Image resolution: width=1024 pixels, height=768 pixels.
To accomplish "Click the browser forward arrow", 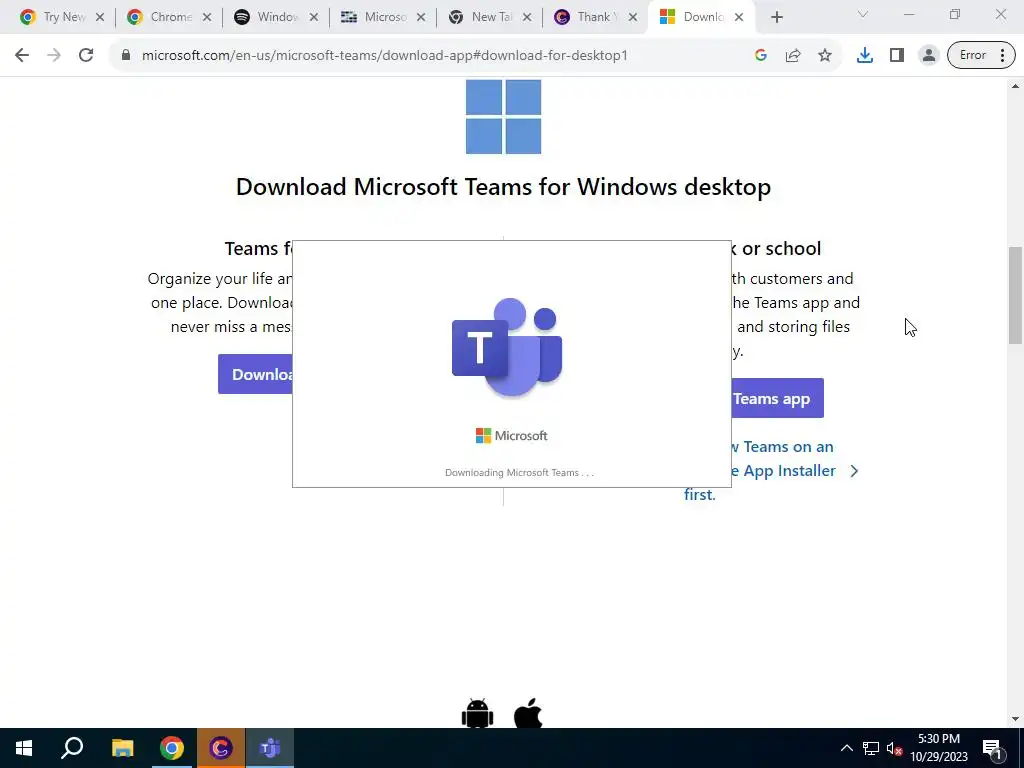I will [54, 56].
